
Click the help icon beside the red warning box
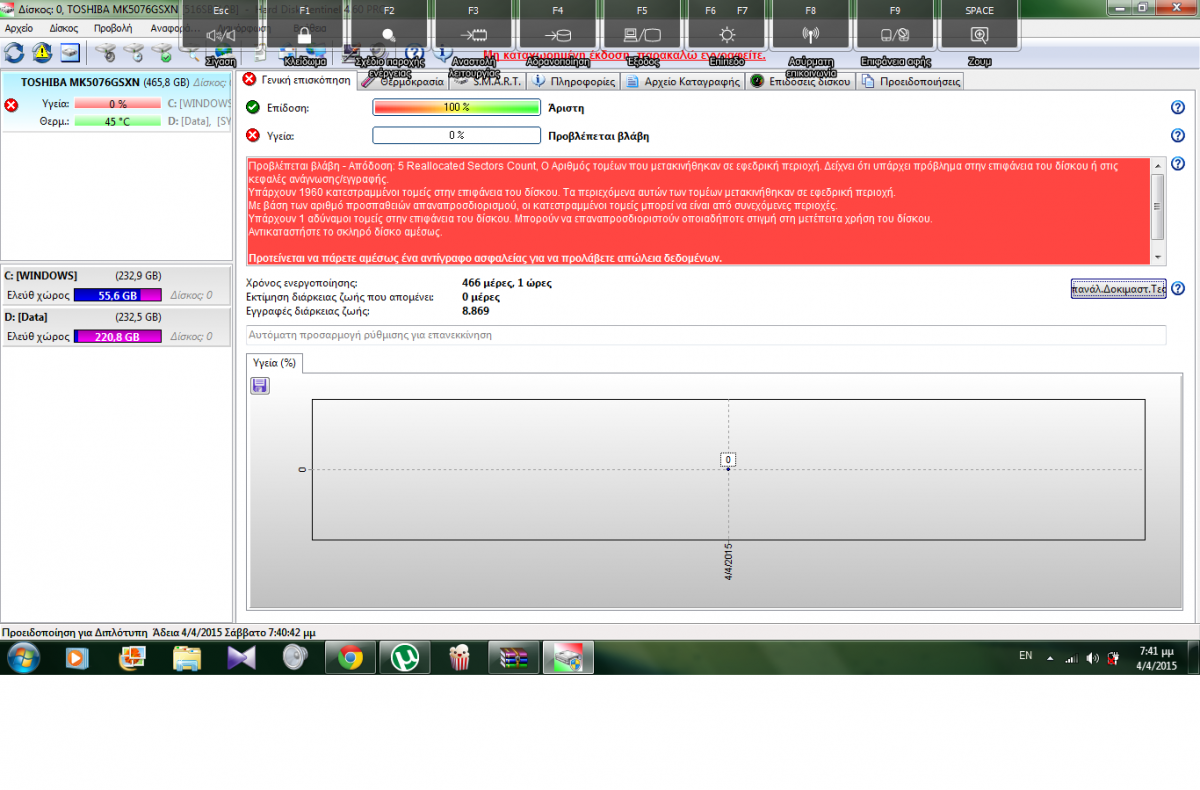[1177, 164]
